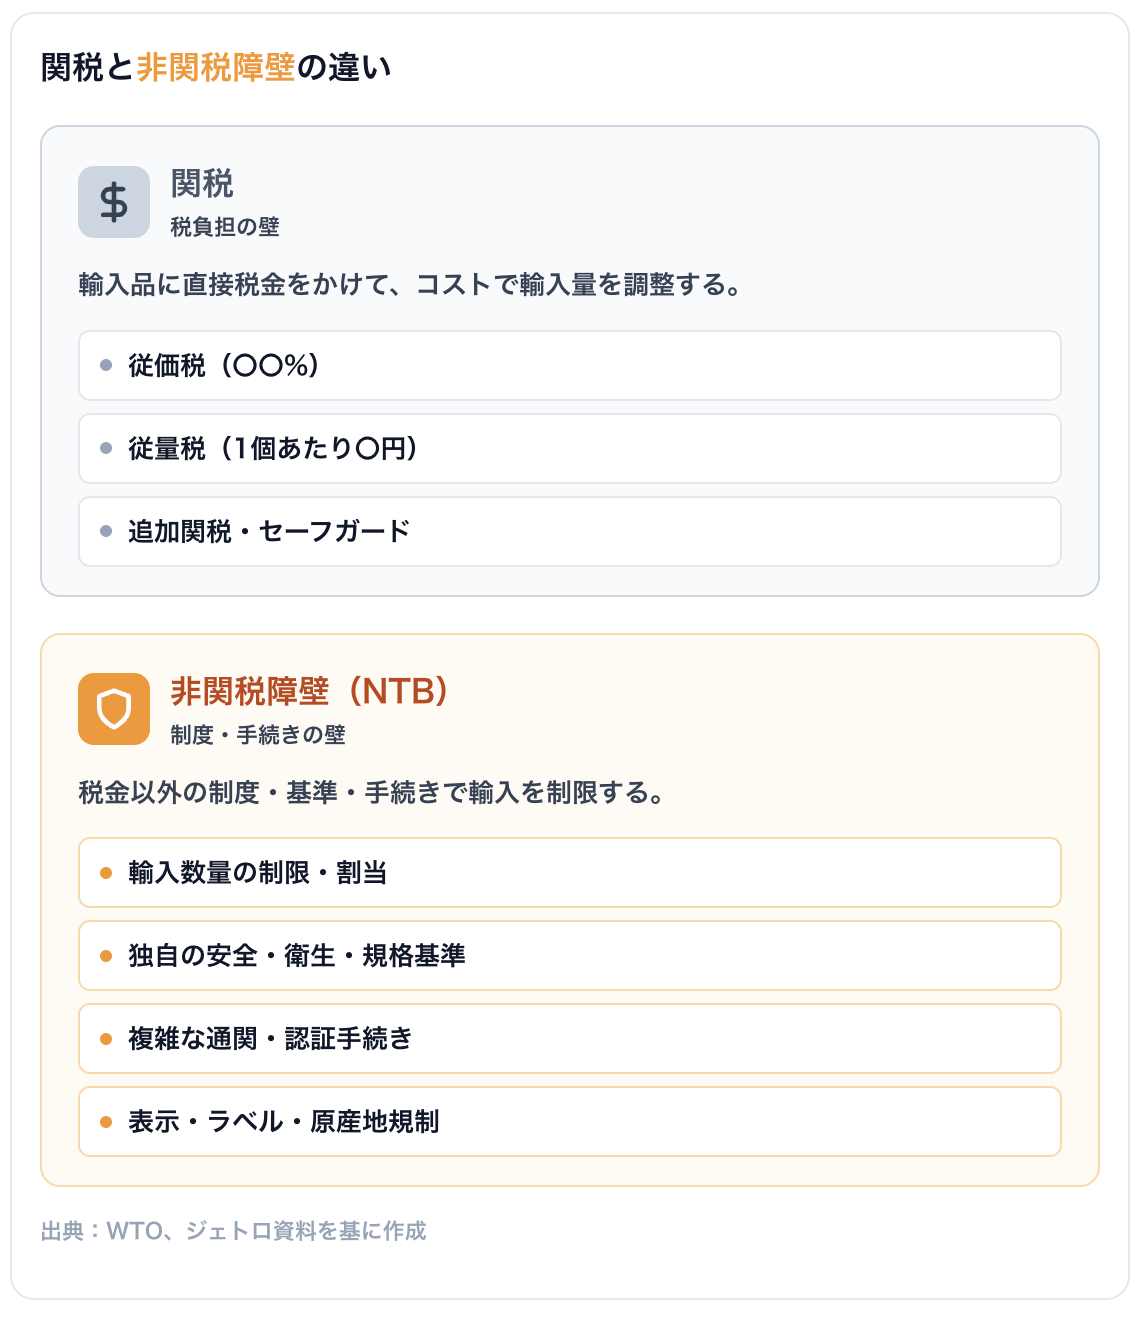This screenshot has height=1332, width=1146.
Task: Select the 従量税（1個あたり〇円）item
Action: point(570,449)
